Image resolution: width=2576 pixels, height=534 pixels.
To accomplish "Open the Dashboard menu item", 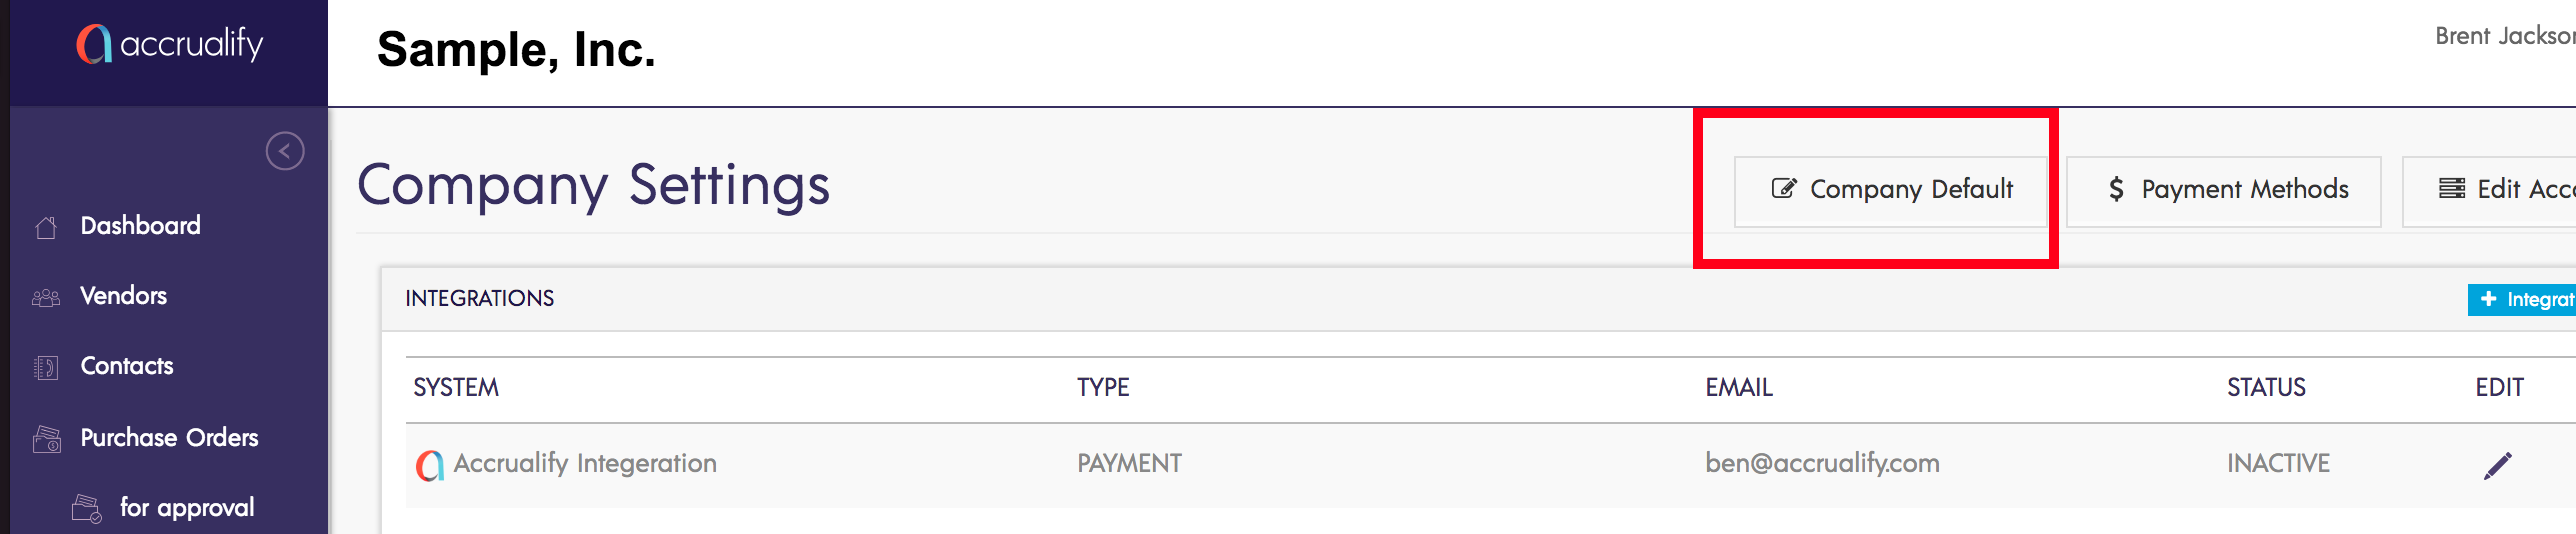I will tap(140, 226).
